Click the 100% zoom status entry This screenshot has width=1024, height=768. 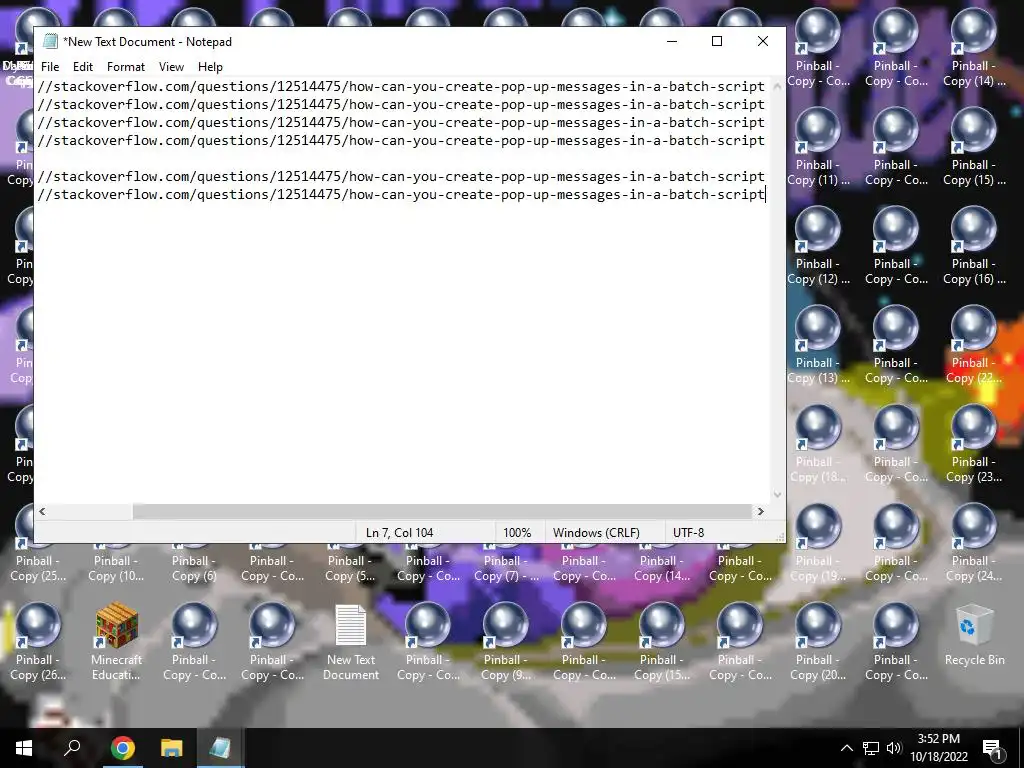517,532
